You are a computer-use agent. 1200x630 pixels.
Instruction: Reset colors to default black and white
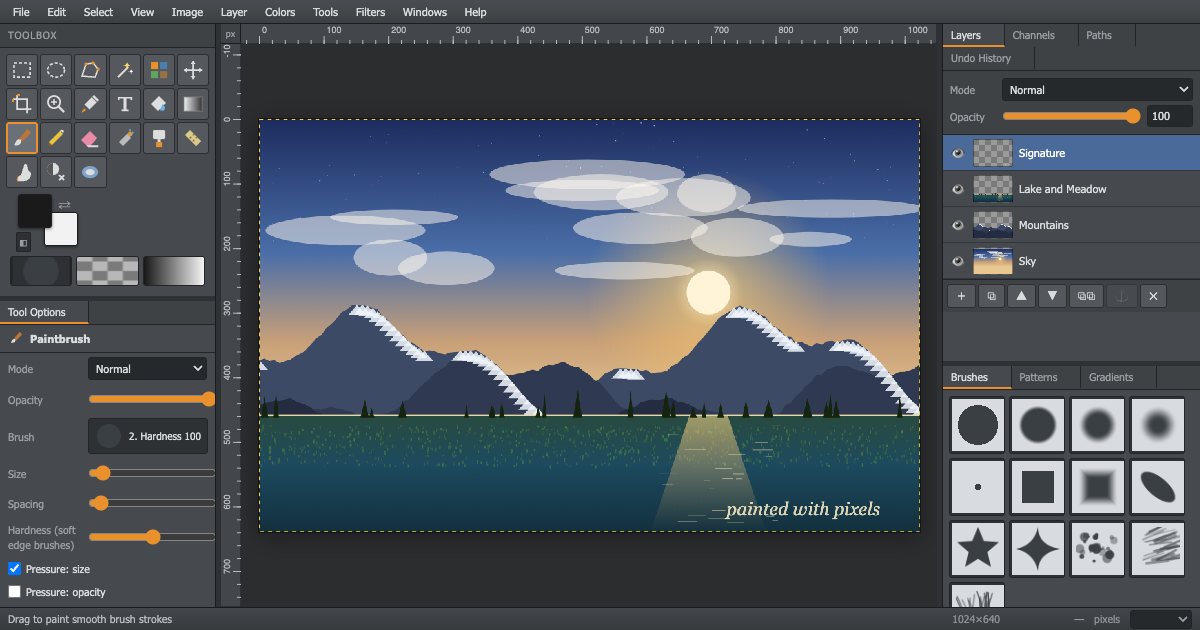click(x=24, y=242)
